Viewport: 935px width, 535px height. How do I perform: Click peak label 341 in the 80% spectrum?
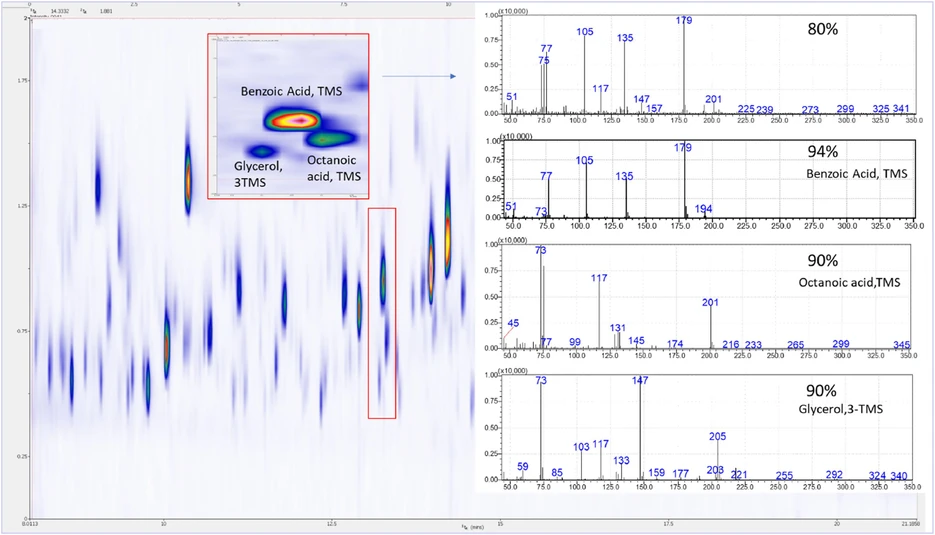901,109
